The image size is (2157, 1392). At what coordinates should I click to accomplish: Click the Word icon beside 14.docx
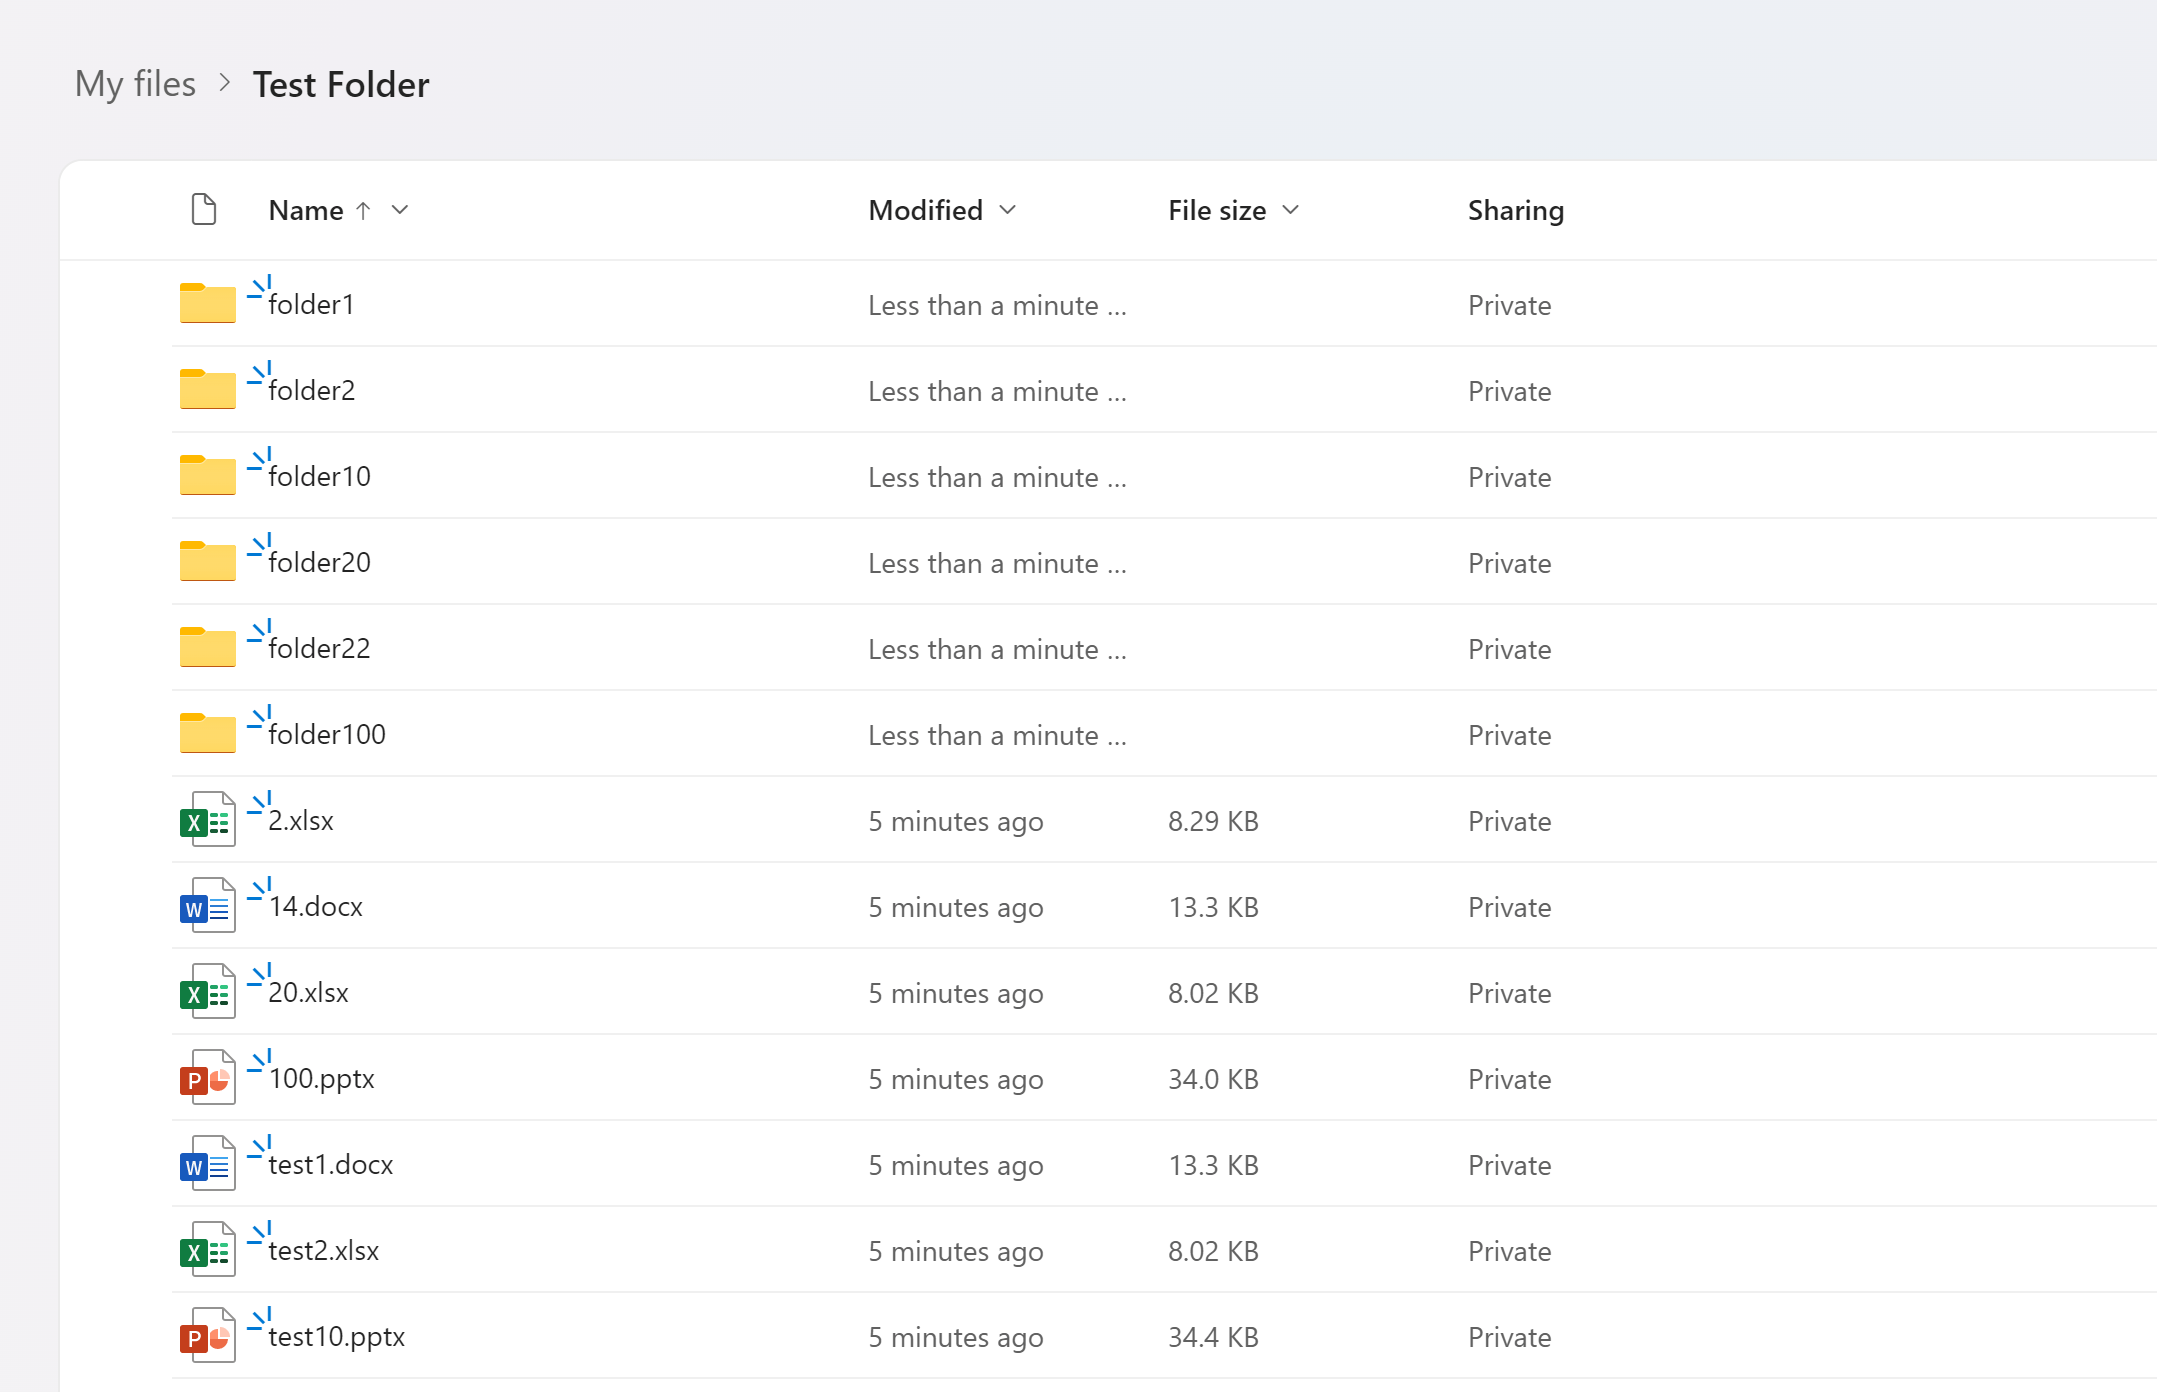206,904
